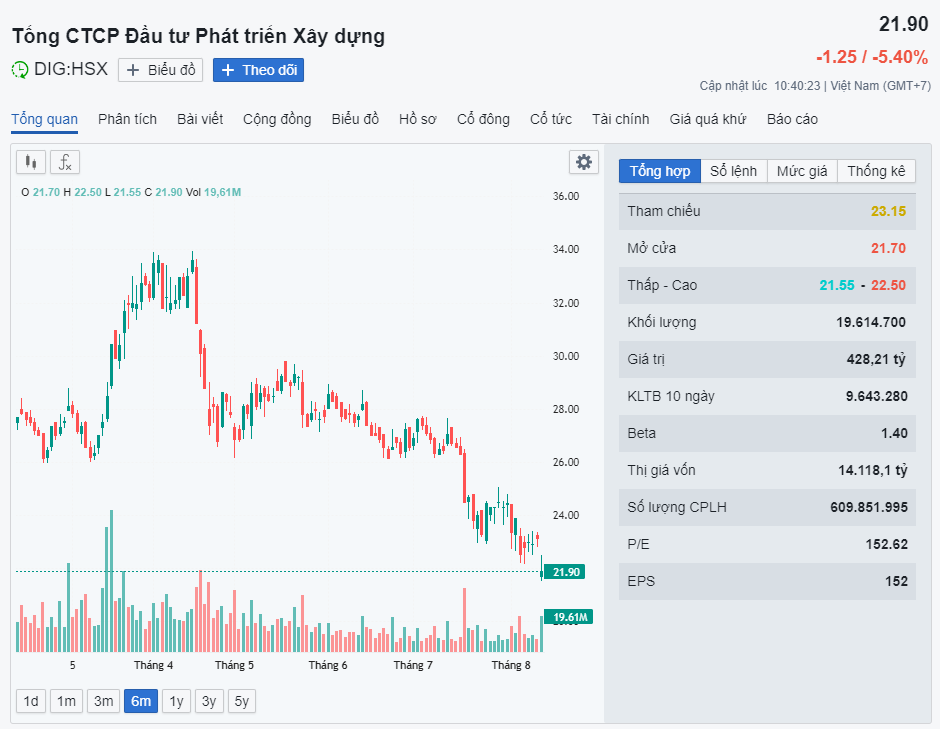The width and height of the screenshot is (940, 729).
Task: Show the Mức giá panel tab
Action: [x=802, y=171]
